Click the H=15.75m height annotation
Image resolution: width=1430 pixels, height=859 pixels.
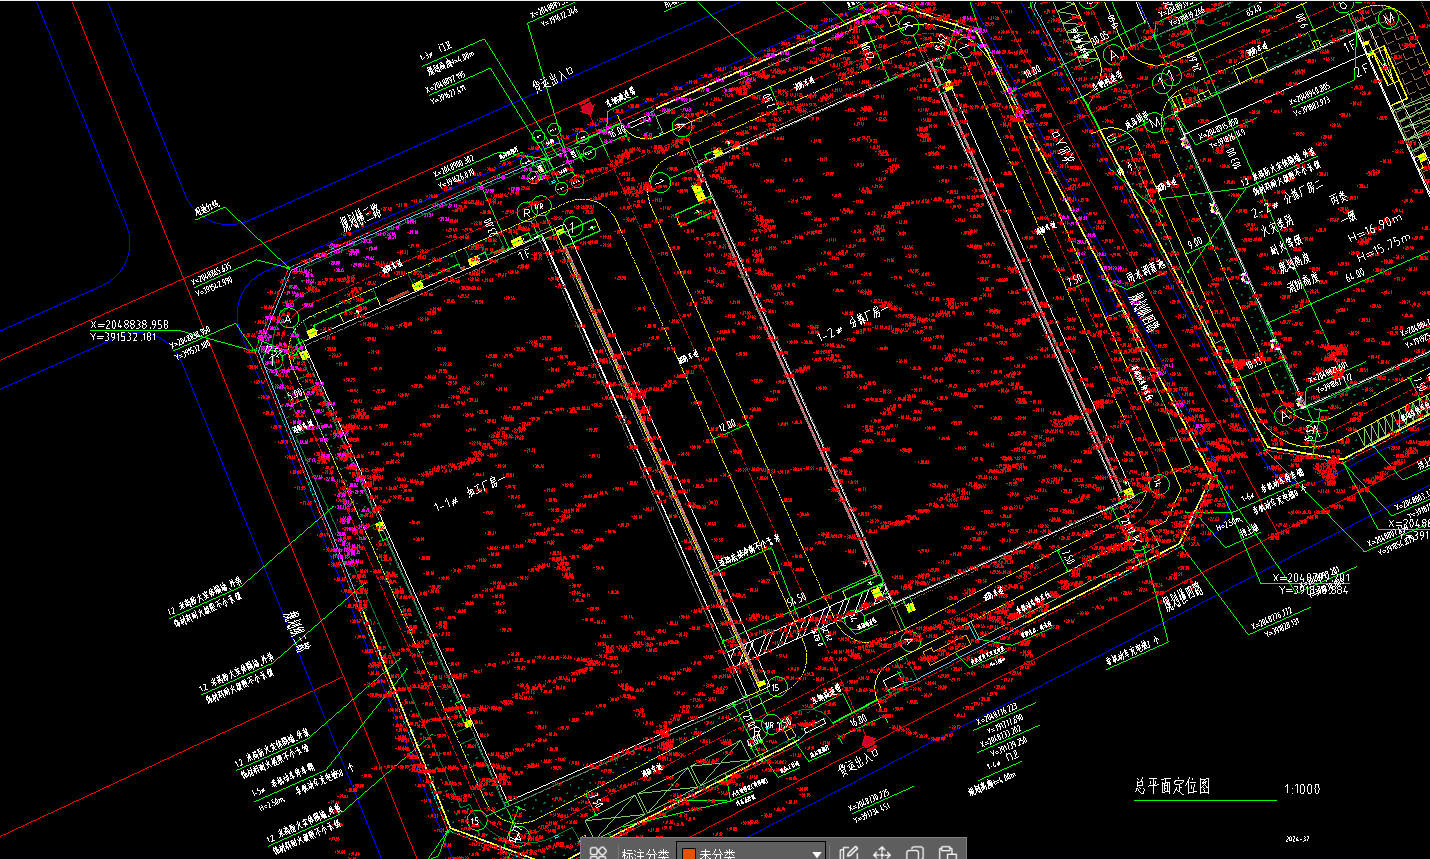[1383, 250]
